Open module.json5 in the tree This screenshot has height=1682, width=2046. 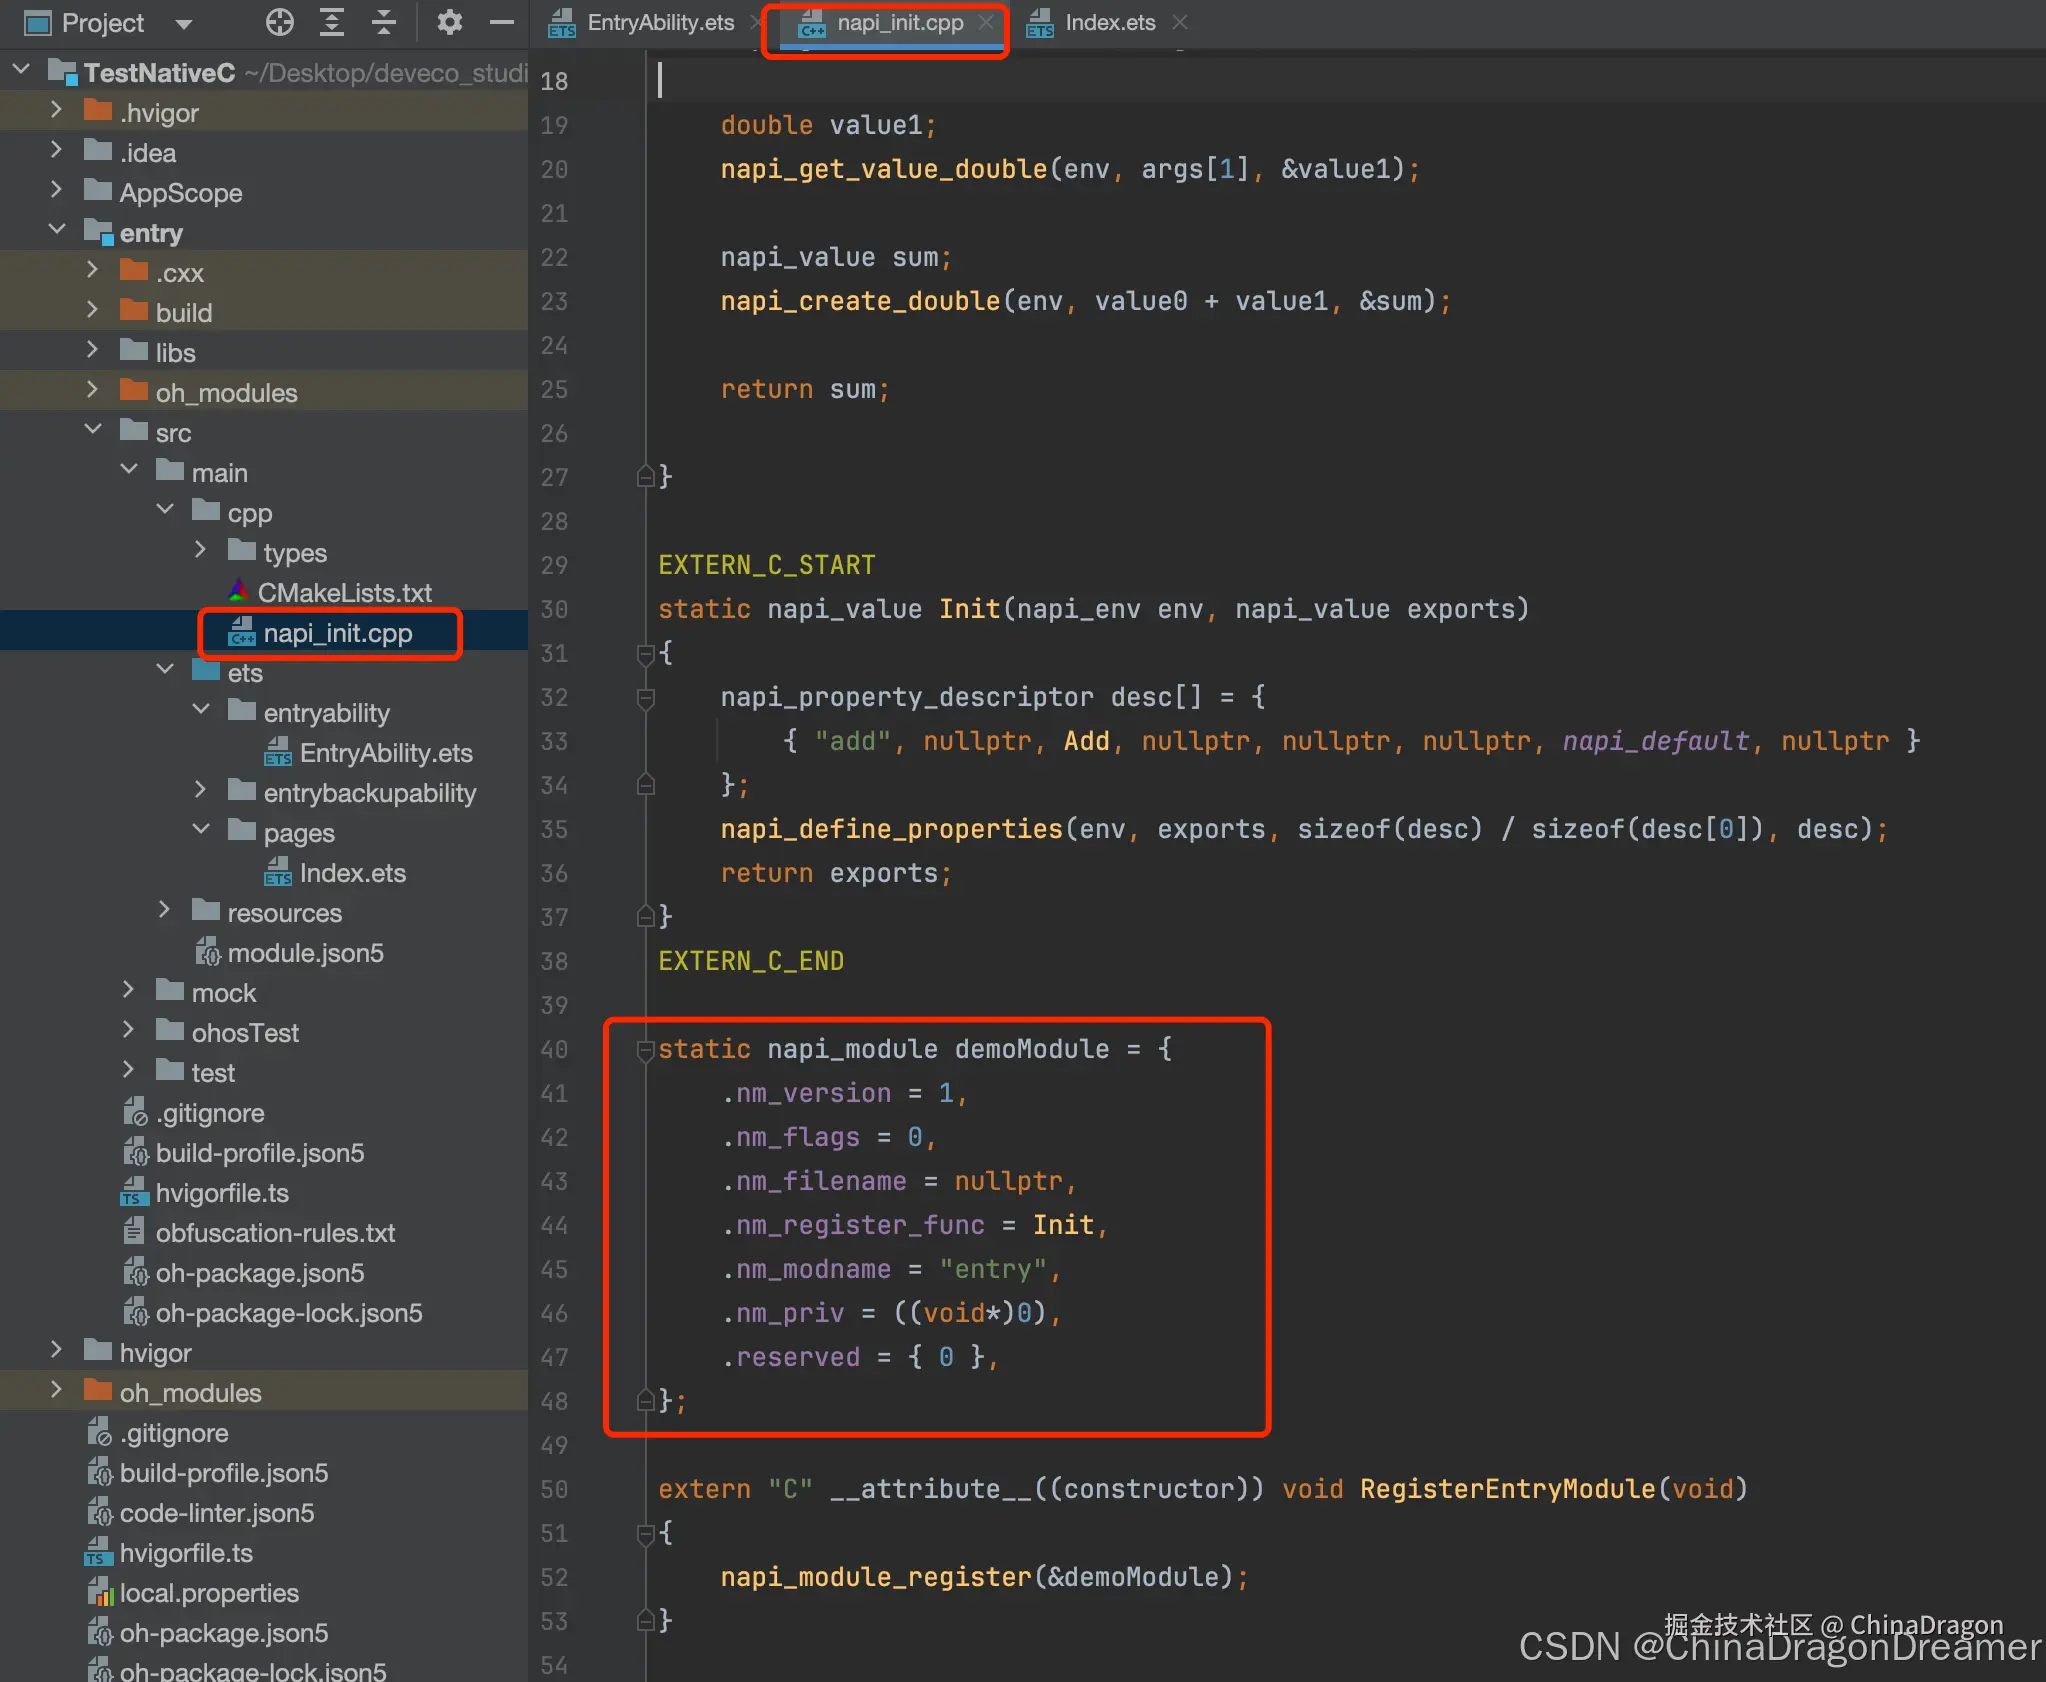[x=304, y=953]
